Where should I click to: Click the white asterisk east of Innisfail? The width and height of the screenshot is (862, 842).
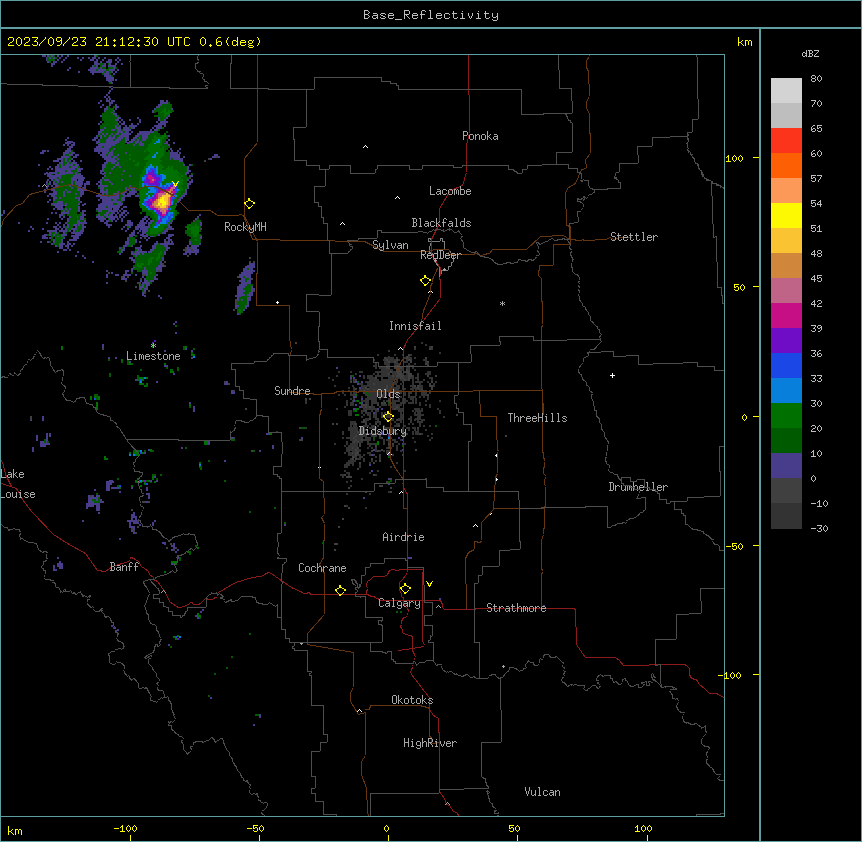tap(502, 303)
